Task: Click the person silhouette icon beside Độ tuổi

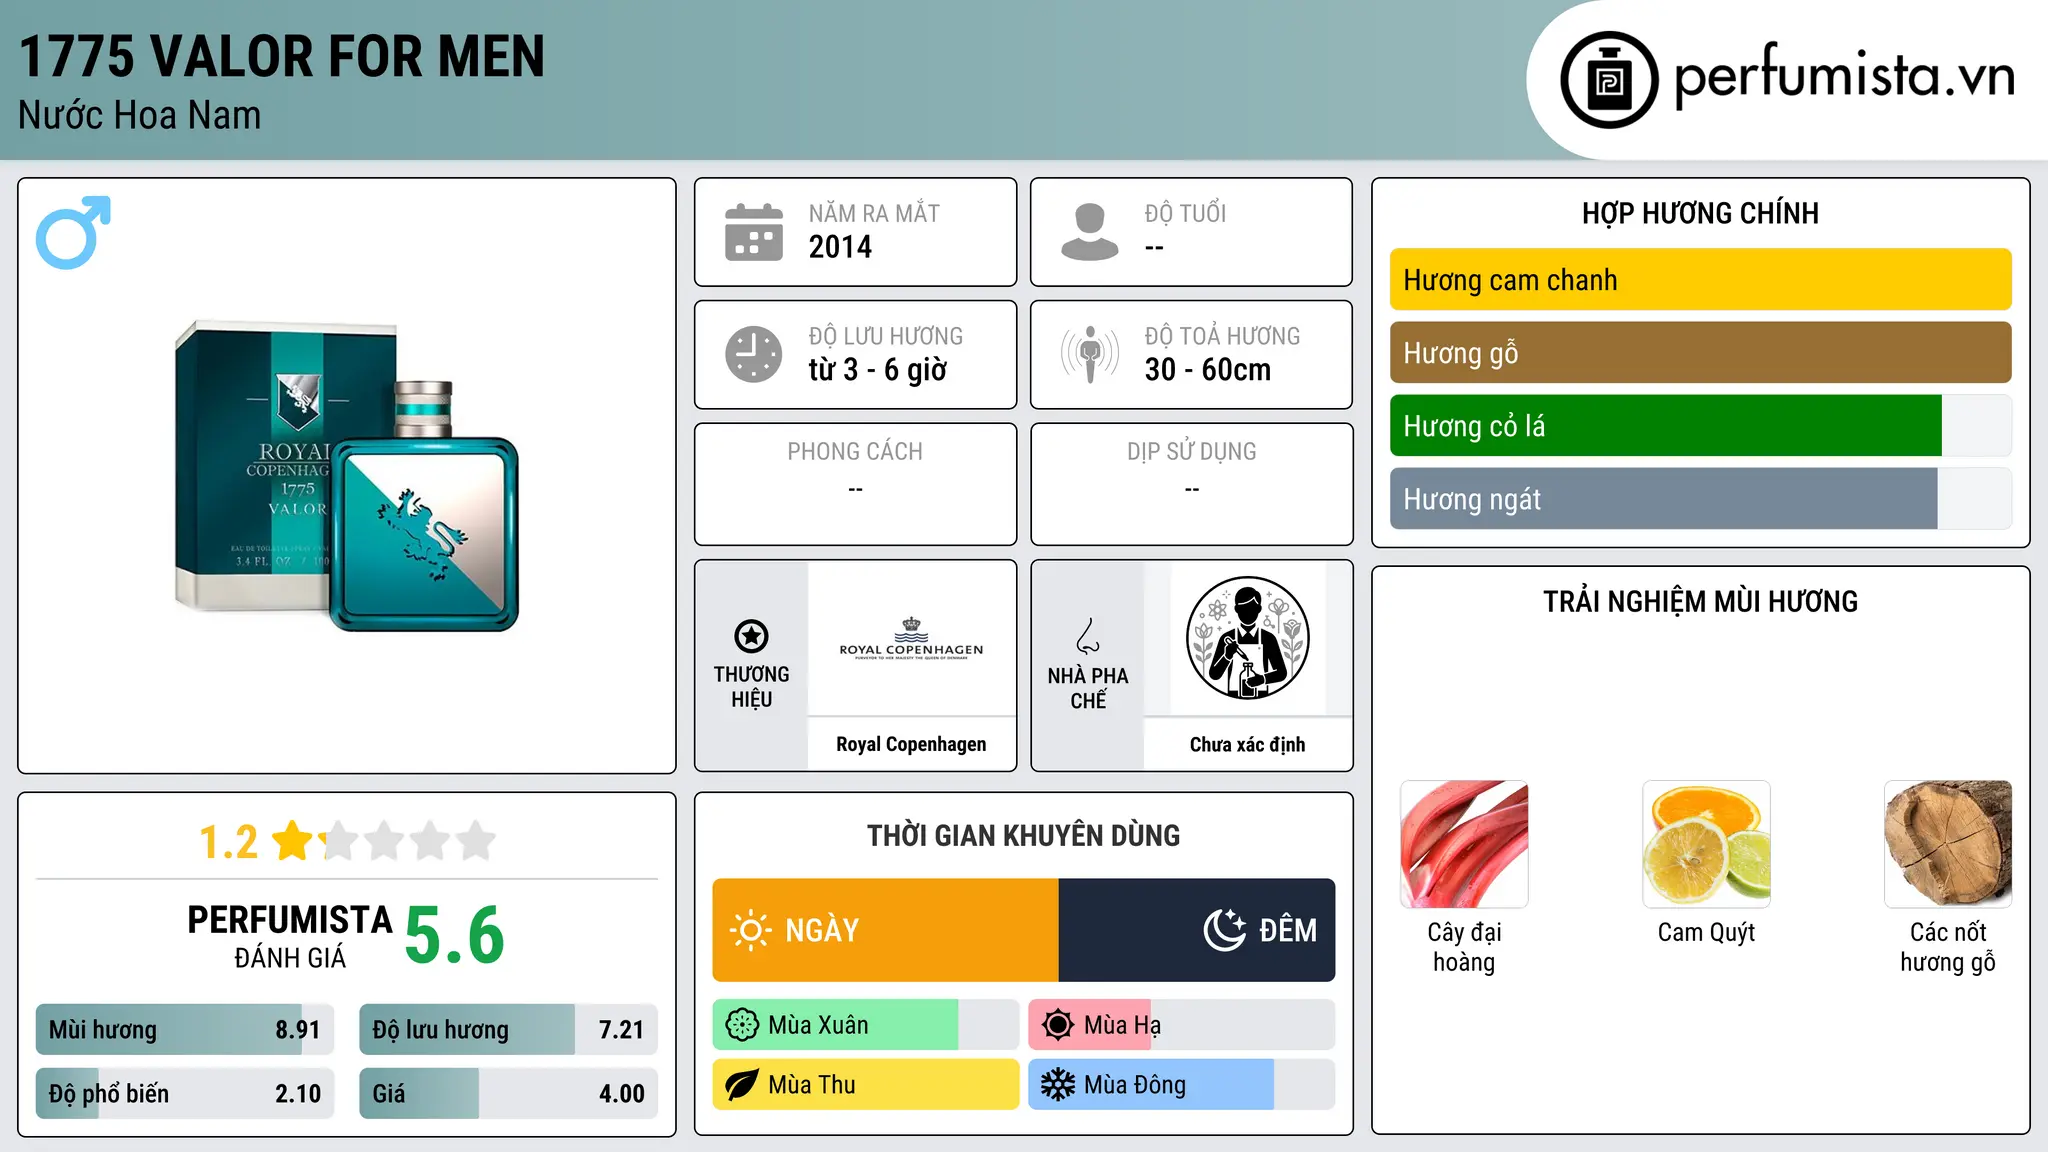Action: click(1090, 232)
